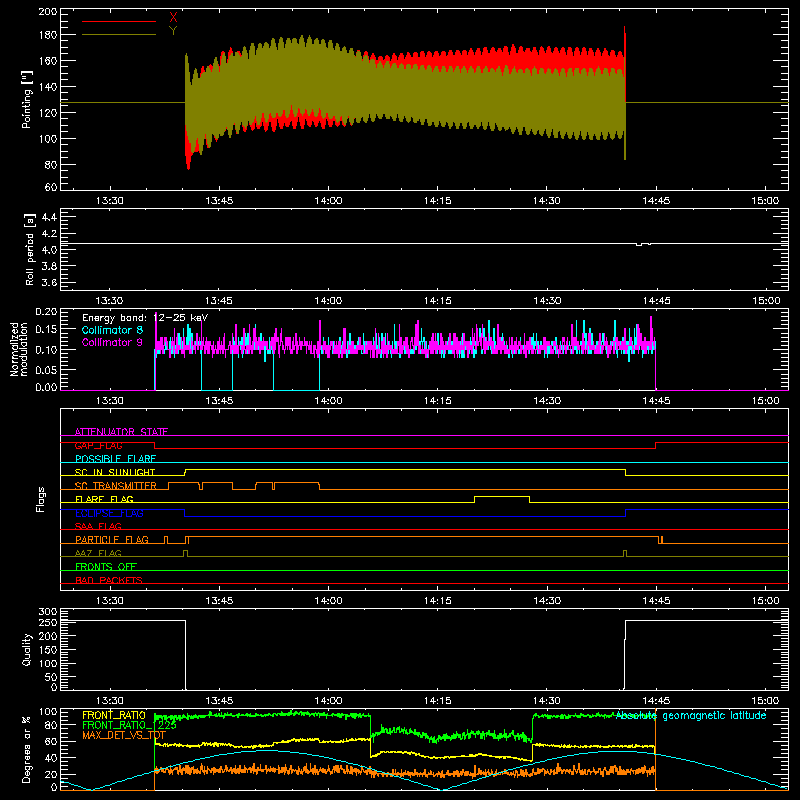
Task: Click '13:45' tick under modulation plot
Action: click(219, 401)
